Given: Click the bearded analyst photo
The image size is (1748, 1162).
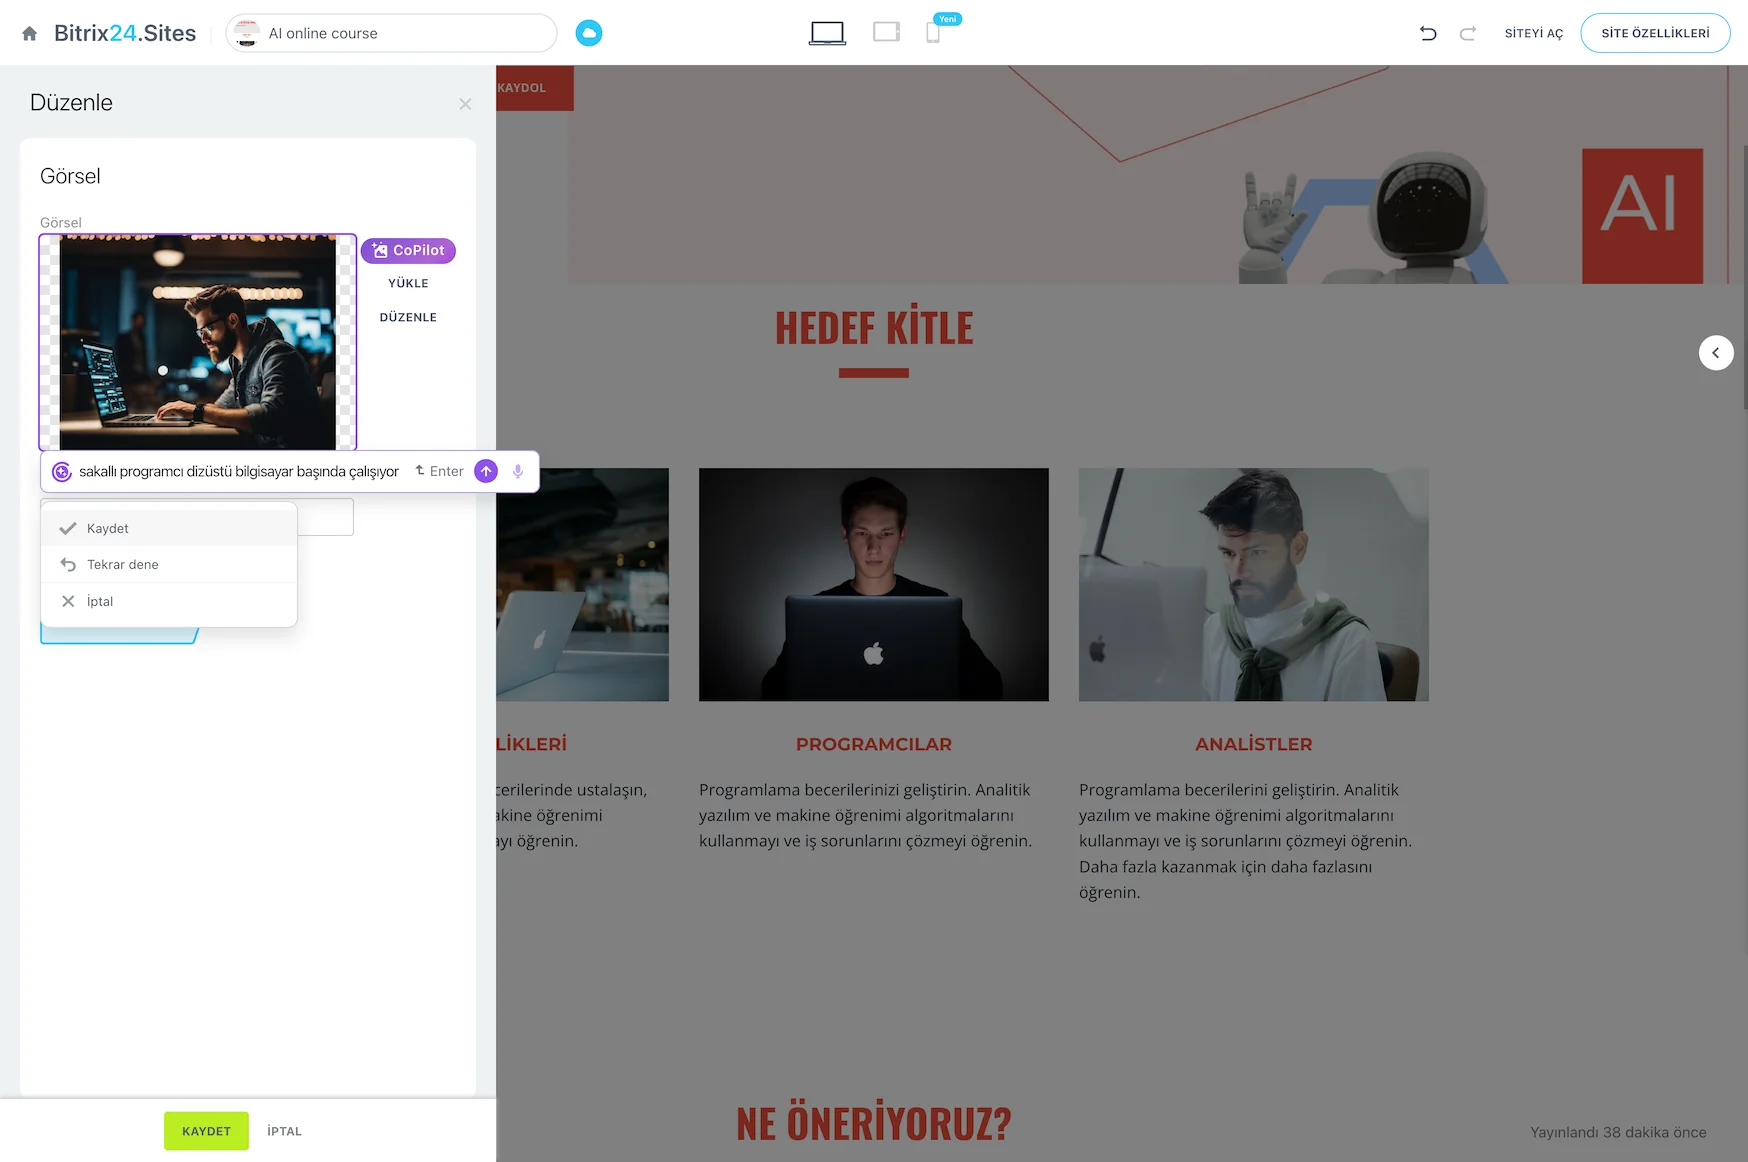Looking at the screenshot, I should point(1254,584).
